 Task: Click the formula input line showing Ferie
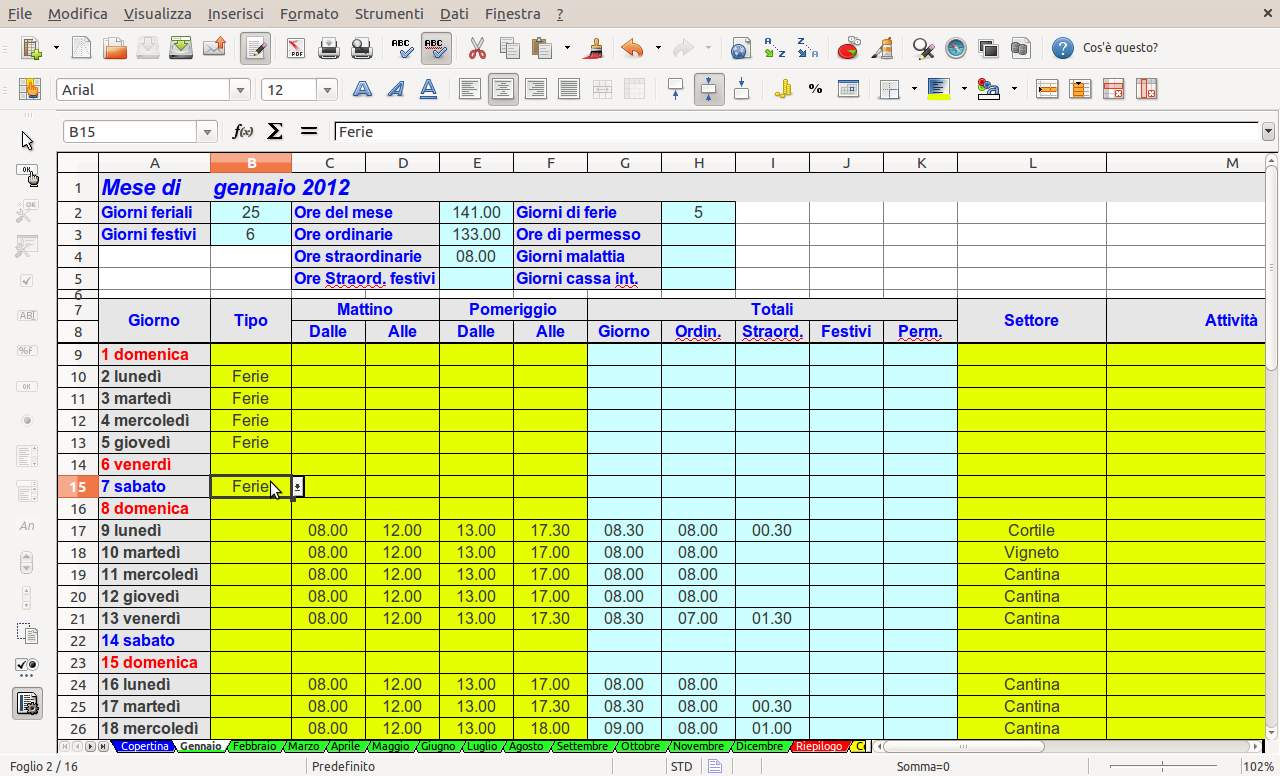(797, 132)
